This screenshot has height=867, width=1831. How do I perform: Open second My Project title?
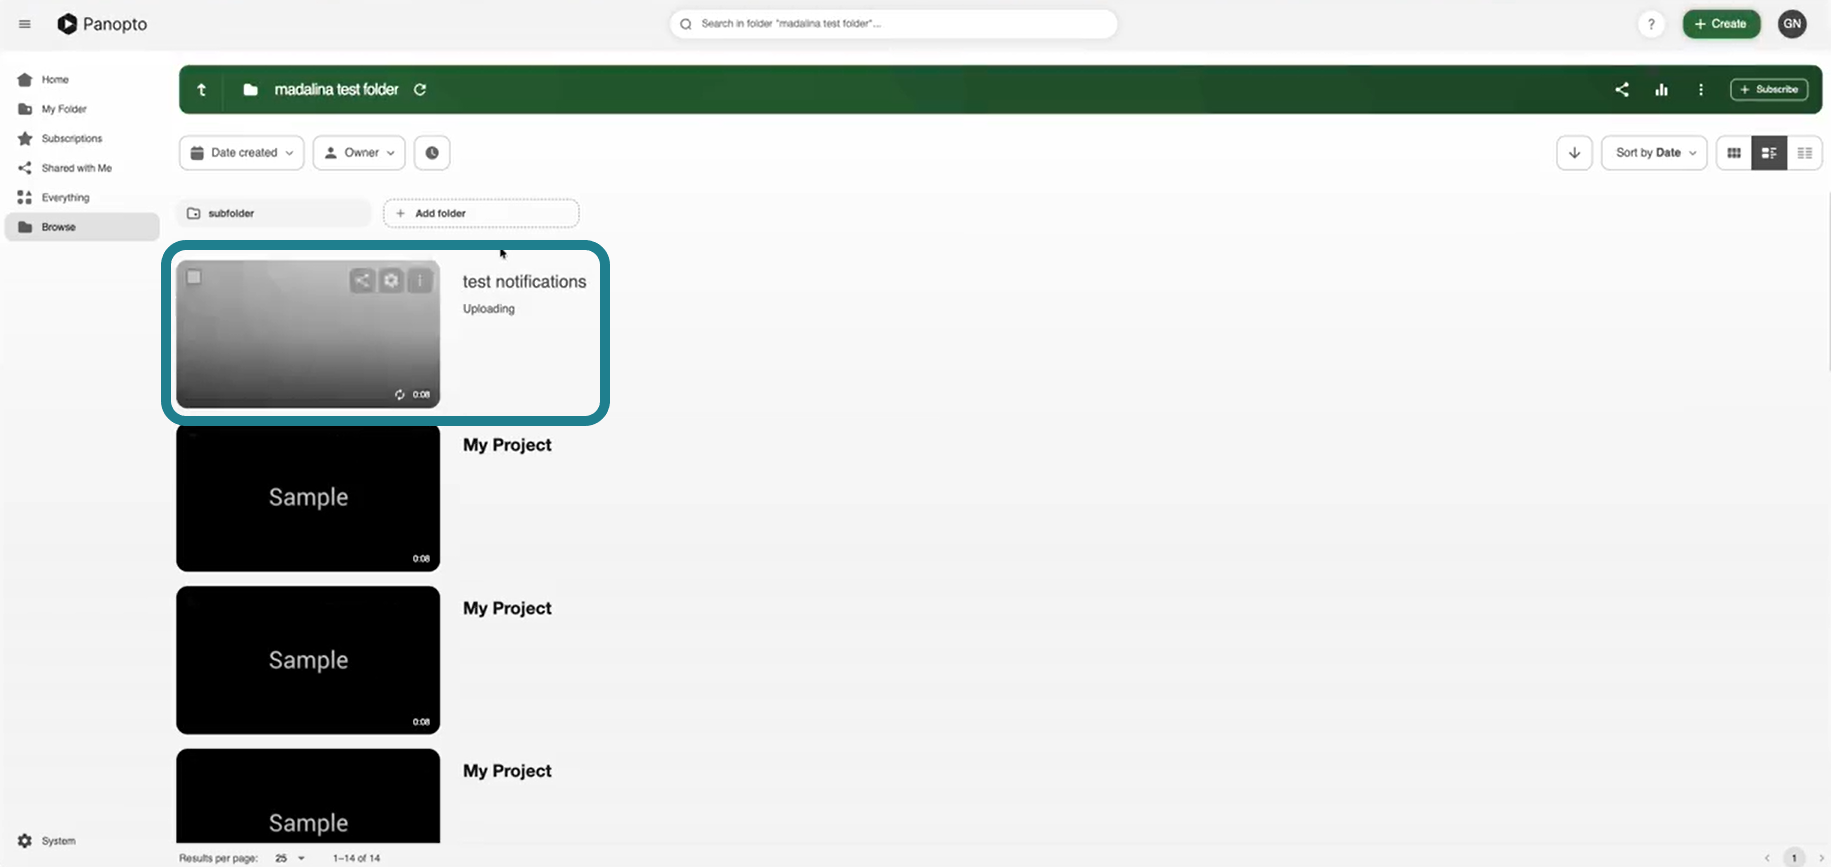507,608
